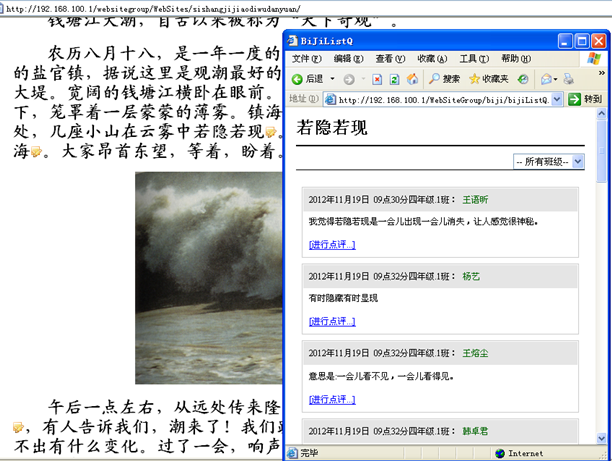612x461 pixels.
Task: Open the 工具(T) menu
Action: (474, 59)
